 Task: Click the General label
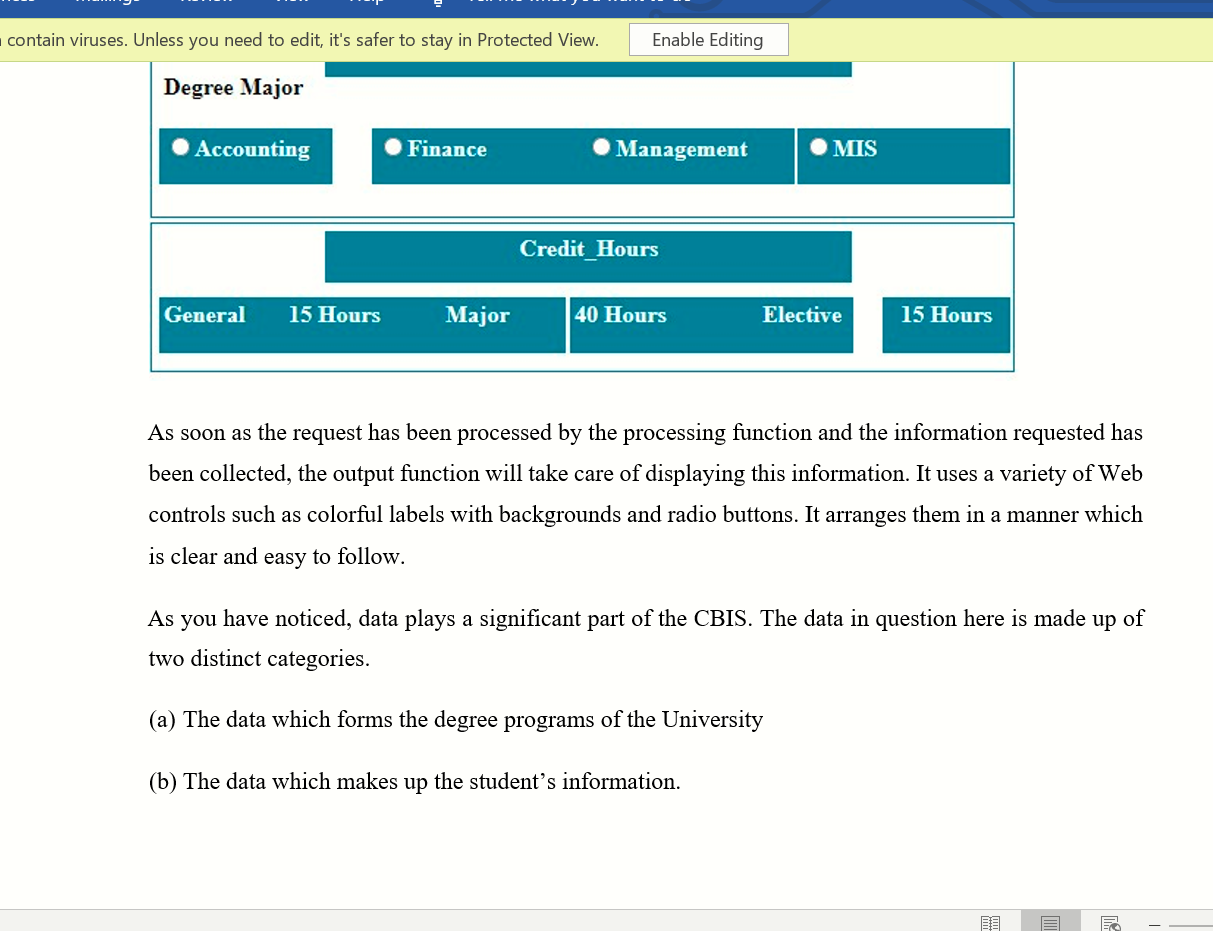pyautogui.click(x=204, y=315)
